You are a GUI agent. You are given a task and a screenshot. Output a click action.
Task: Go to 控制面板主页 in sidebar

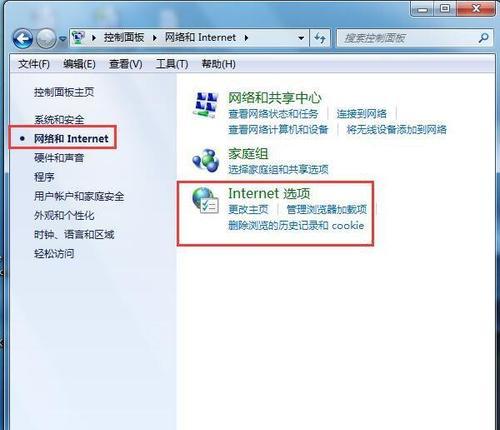click(64, 92)
